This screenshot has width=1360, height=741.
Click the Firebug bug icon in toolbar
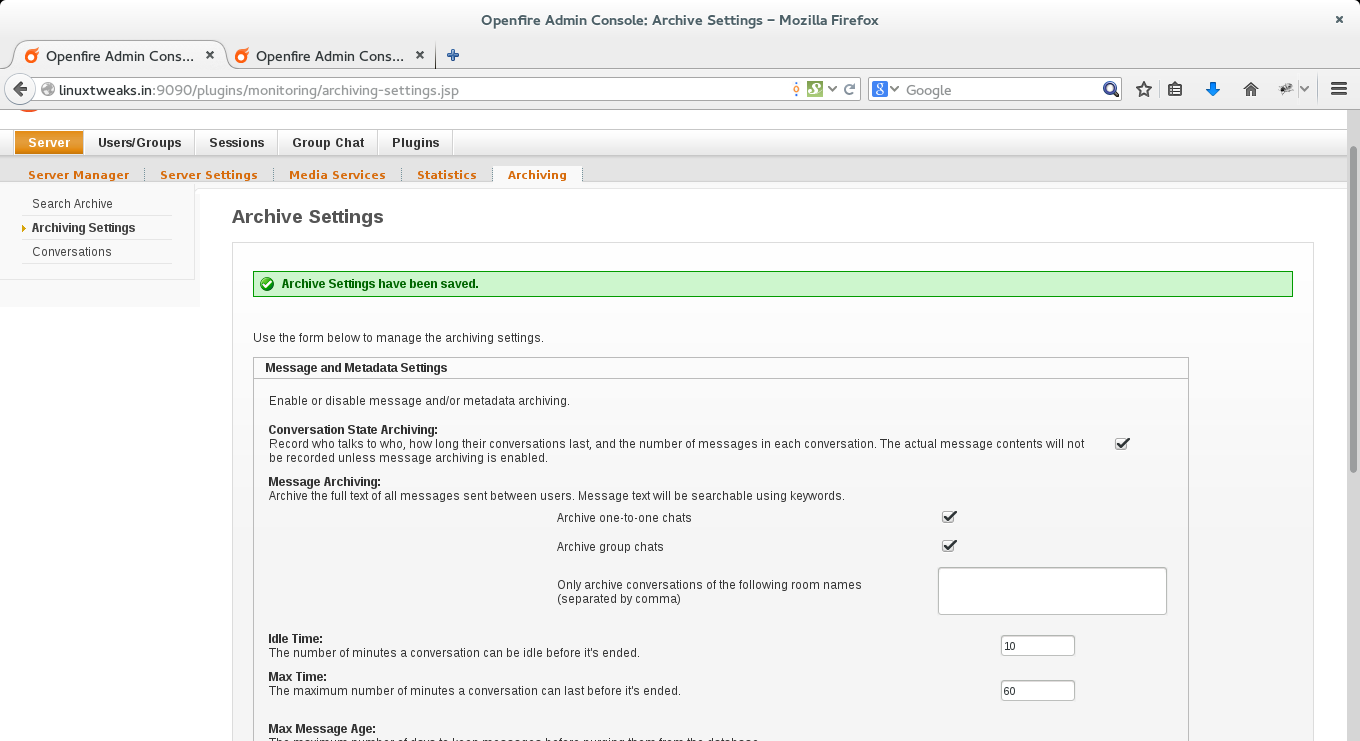pyautogui.click(x=1287, y=89)
